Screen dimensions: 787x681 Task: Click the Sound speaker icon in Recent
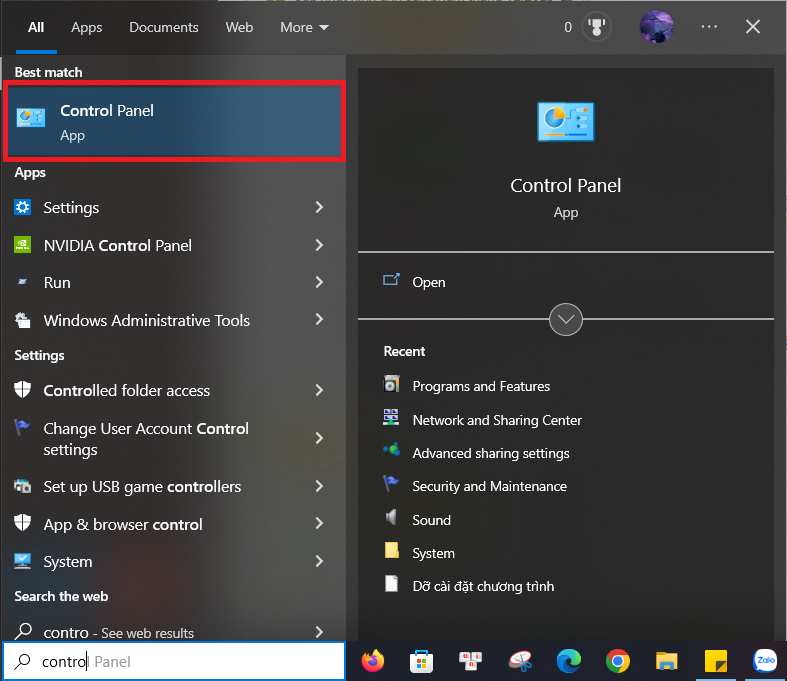pyautogui.click(x=391, y=517)
